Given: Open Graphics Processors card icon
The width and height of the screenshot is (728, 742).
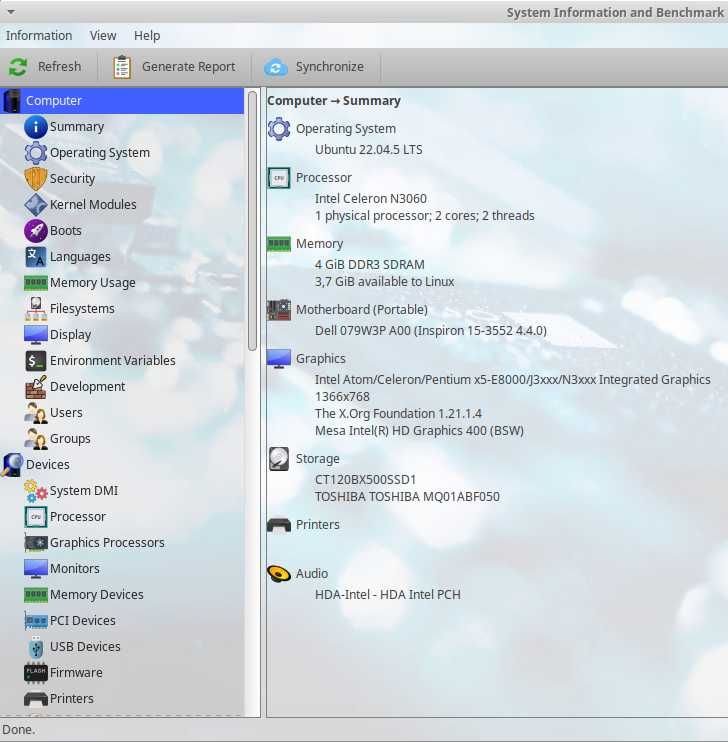Looking at the screenshot, I should point(36,543).
